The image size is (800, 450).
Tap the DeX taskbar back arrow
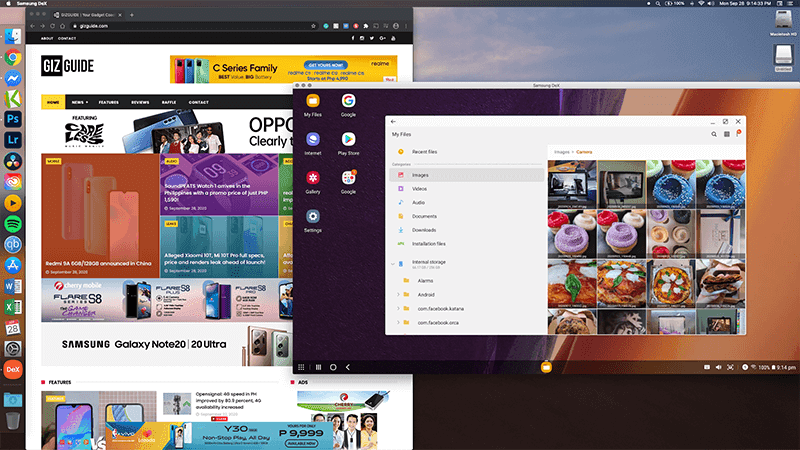(348, 367)
